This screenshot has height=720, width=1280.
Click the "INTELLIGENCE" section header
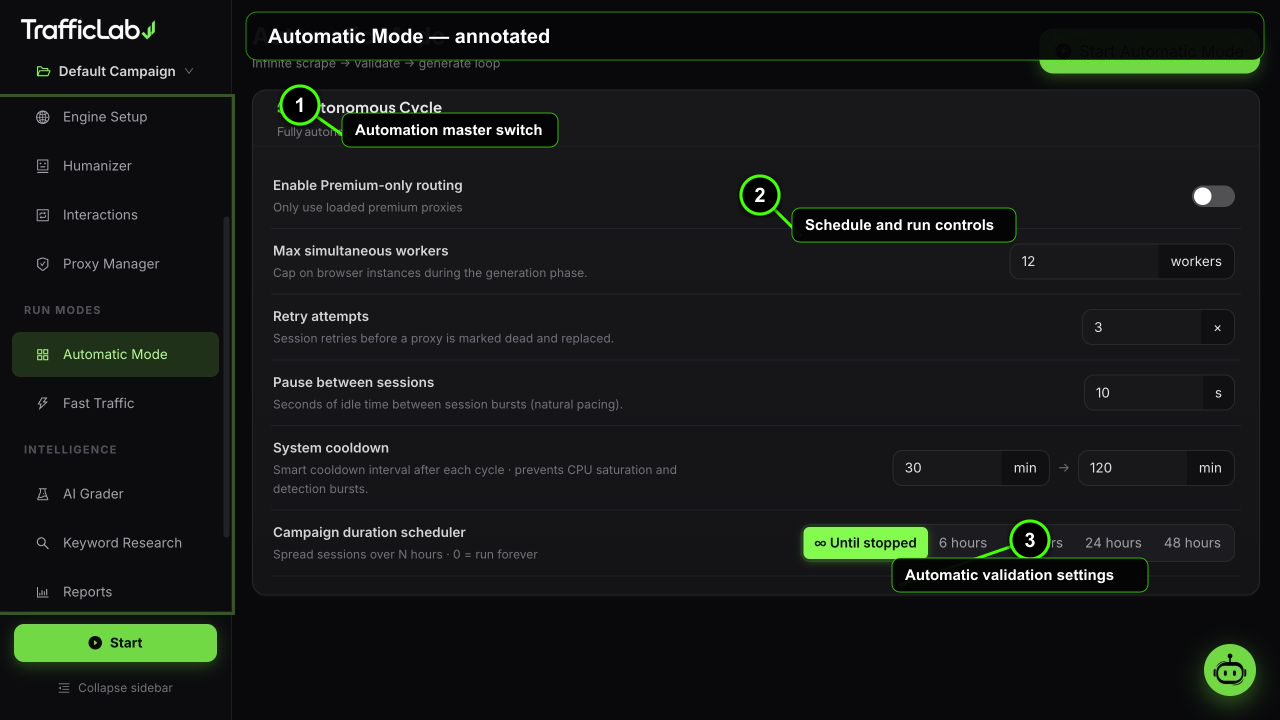tap(70, 449)
